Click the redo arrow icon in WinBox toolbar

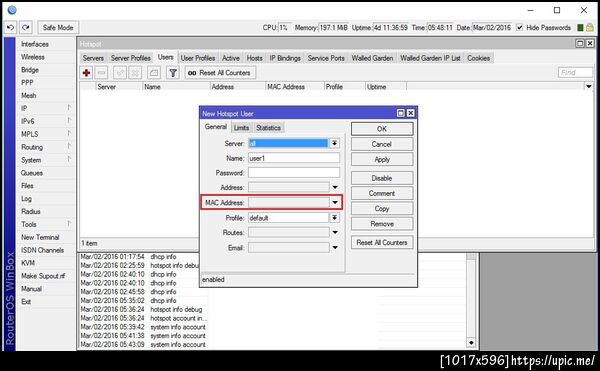click(26, 28)
